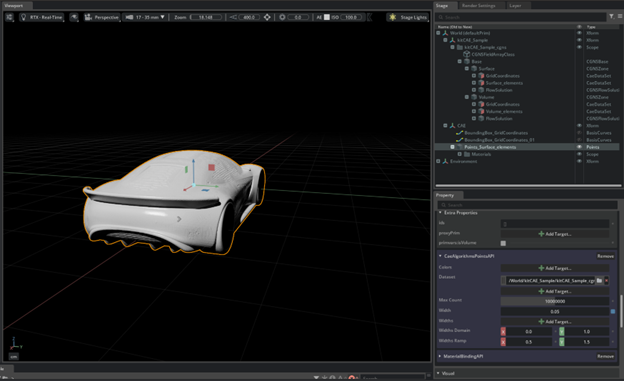Screen dimensions: 624x381
Task: Switch to the Viewport tab
Action: (x=14, y=6)
